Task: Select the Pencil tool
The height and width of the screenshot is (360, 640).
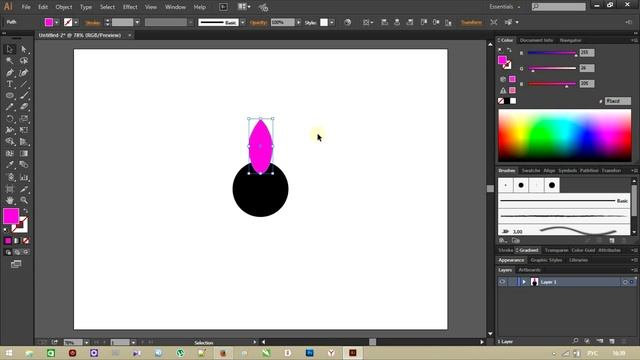Action: tap(10, 107)
